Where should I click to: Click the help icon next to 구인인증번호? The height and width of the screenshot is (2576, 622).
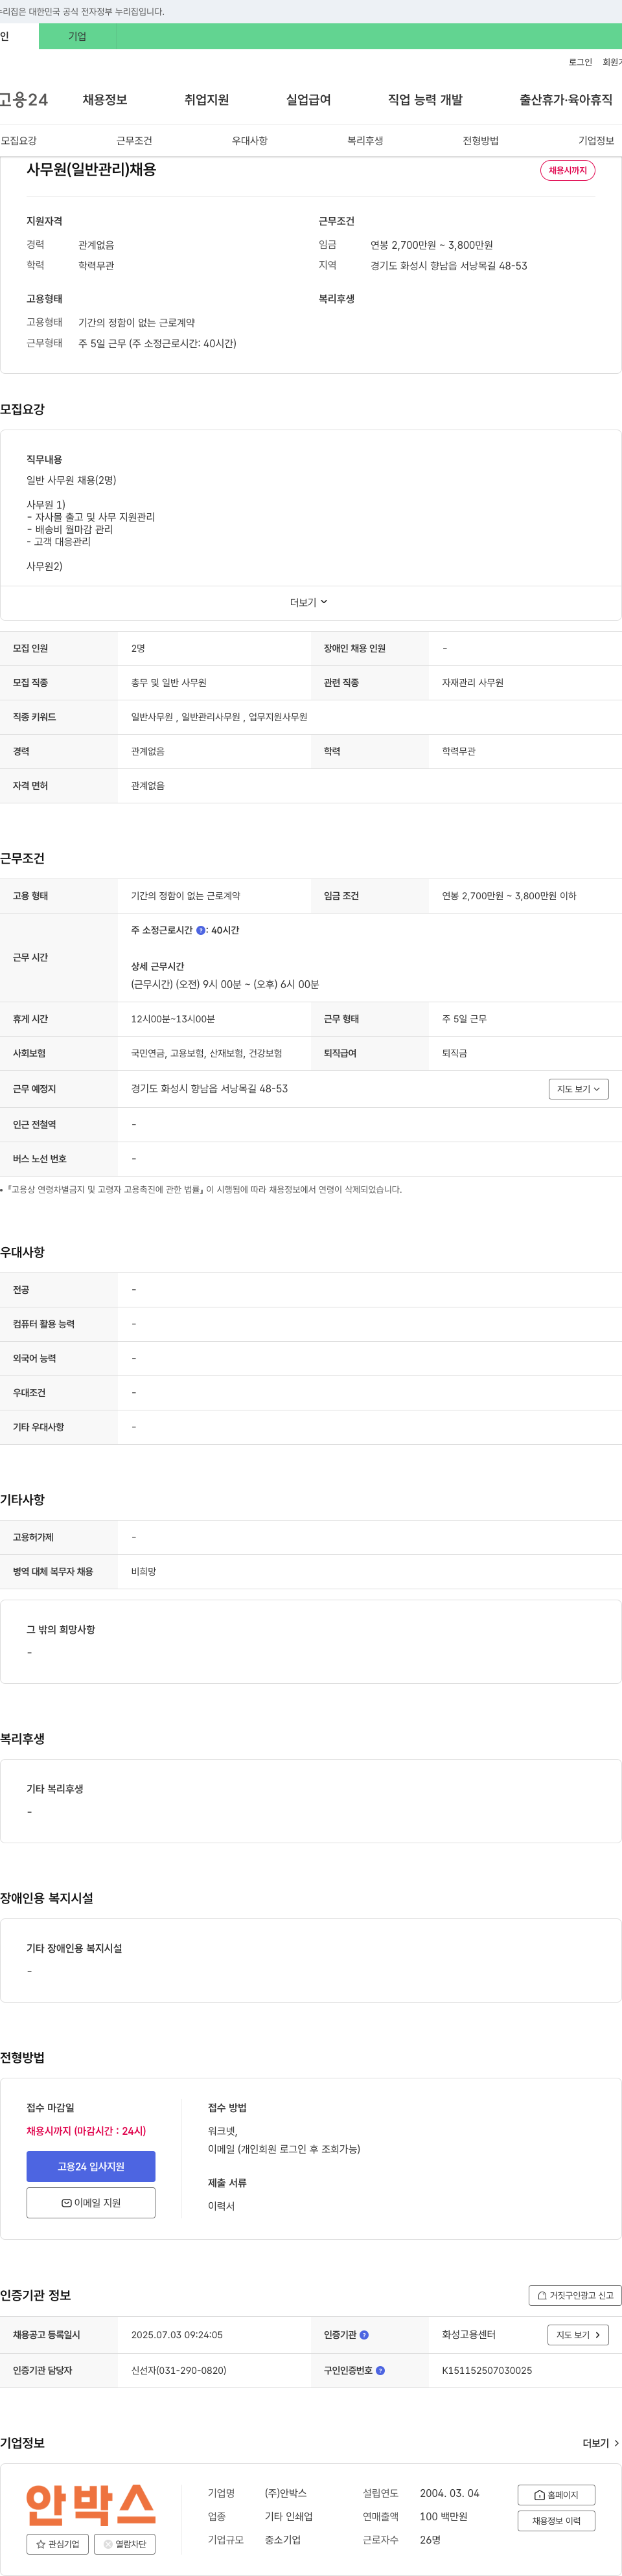coord(380,2370)
